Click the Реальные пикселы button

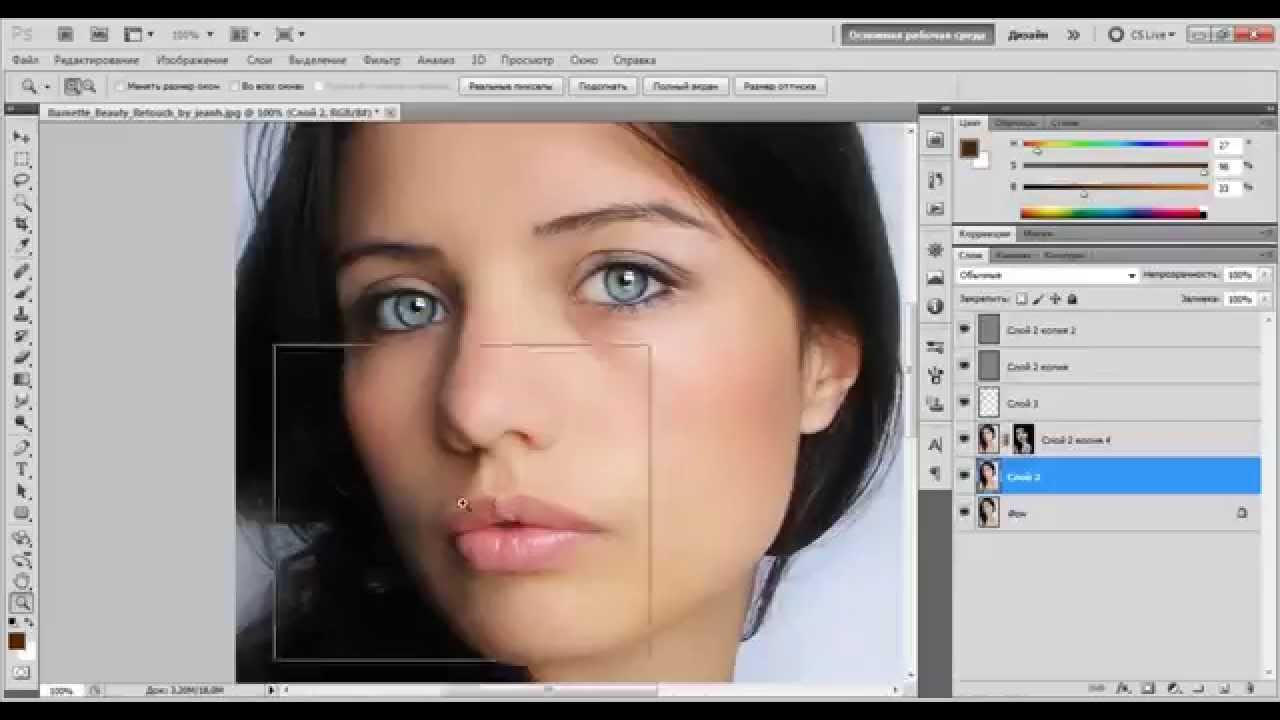point(511,86)
